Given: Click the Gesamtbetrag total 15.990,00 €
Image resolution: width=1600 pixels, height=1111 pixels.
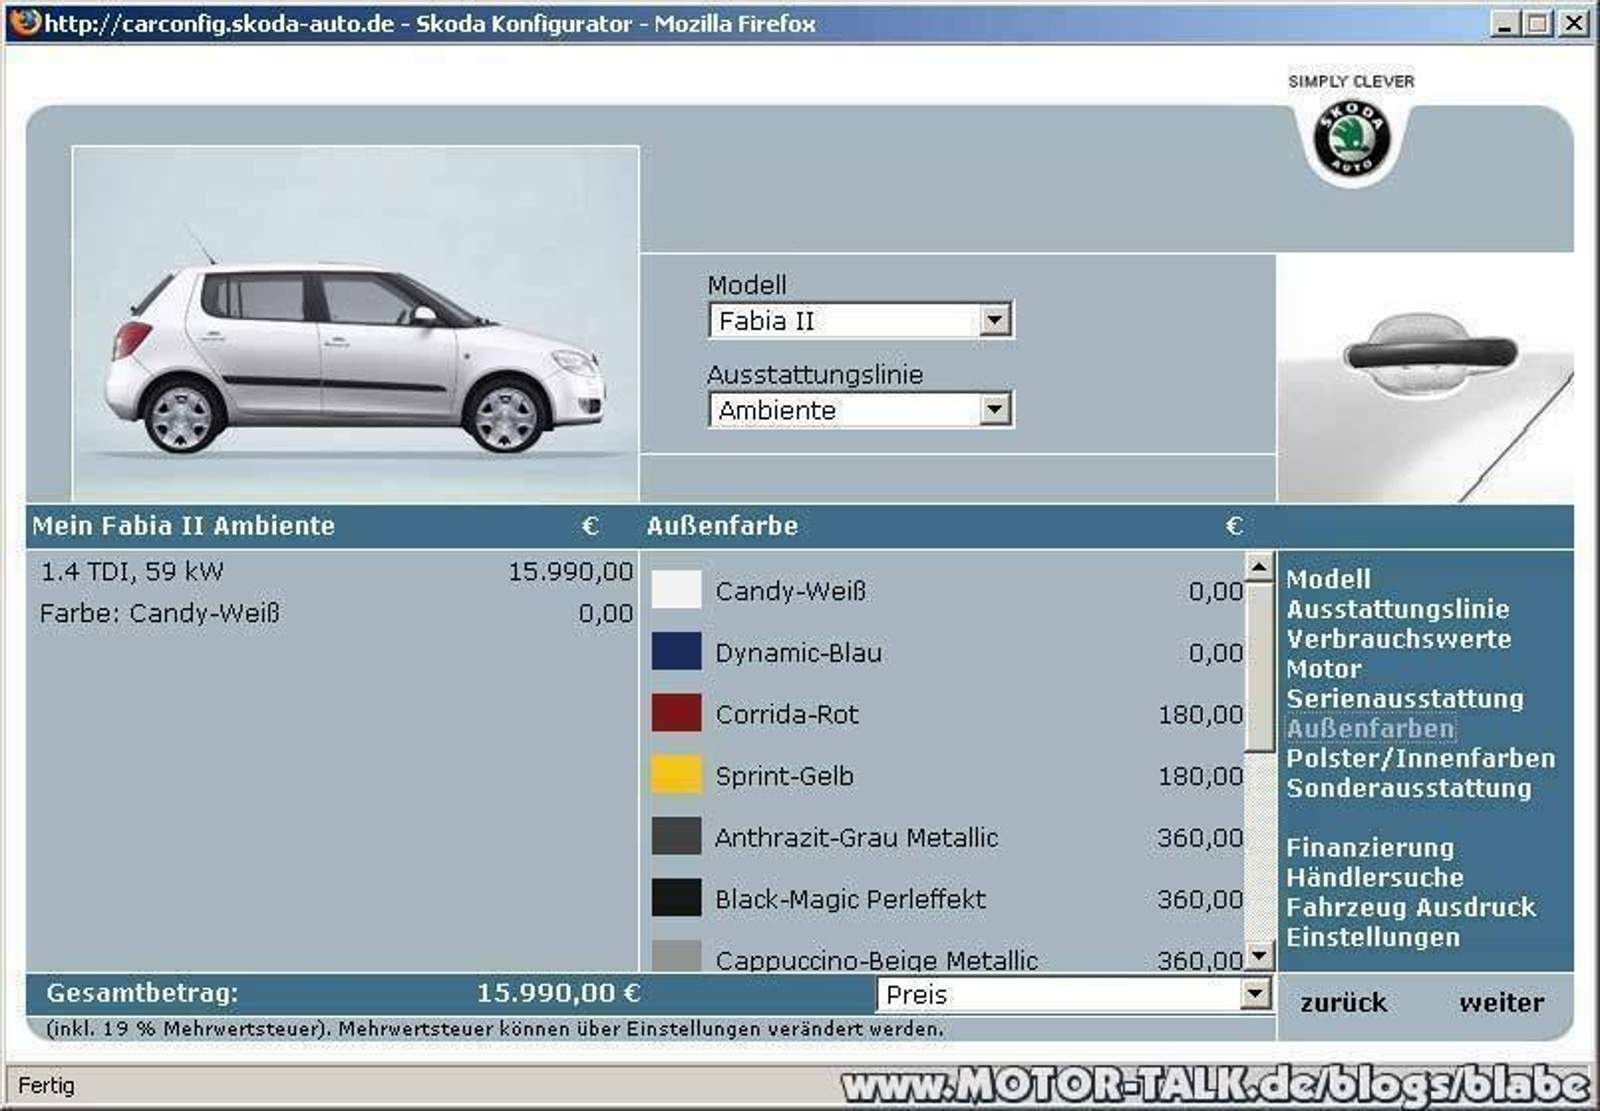Looking at the screenshot, I should click(x=558, y=993).
